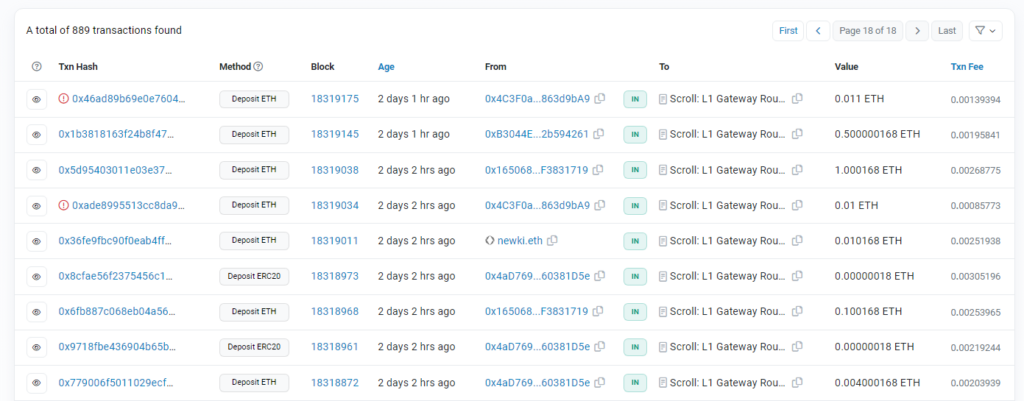
Task: Copy From address in block 18318872 row
Action: 600,382
